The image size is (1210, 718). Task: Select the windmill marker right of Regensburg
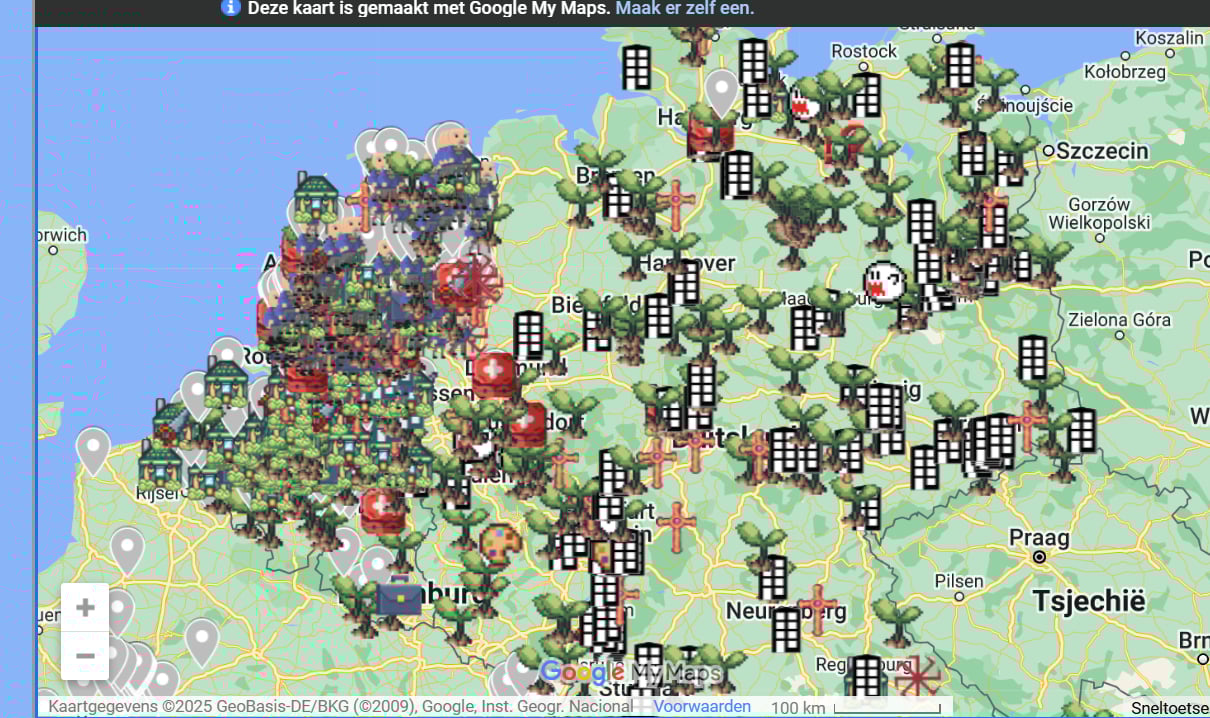click(915, 679)
